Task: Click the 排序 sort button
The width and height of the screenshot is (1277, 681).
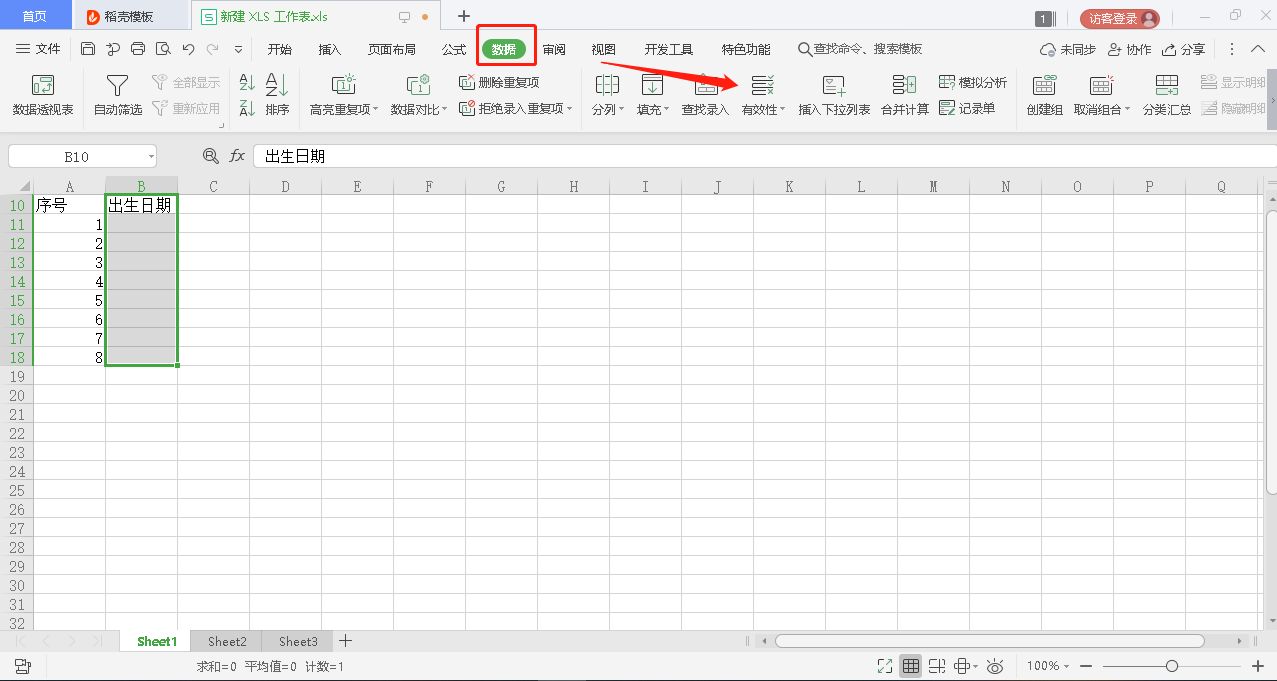Action: (x=277, y=96)
